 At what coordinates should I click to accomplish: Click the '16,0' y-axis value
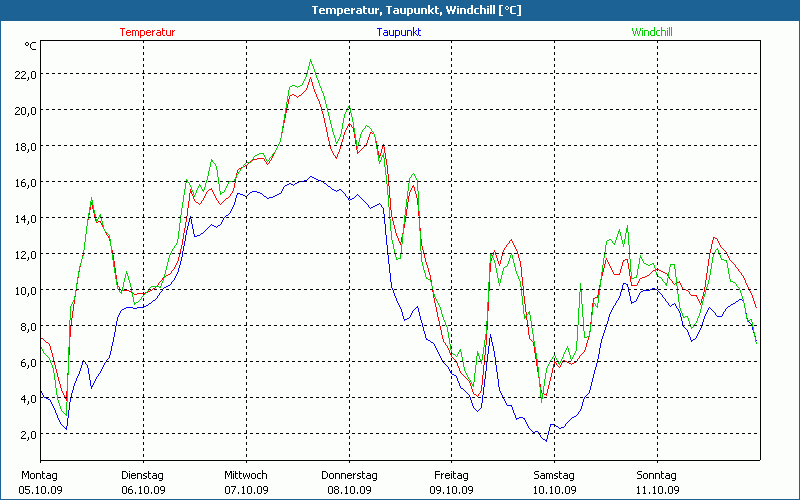(x=26, y=182)
